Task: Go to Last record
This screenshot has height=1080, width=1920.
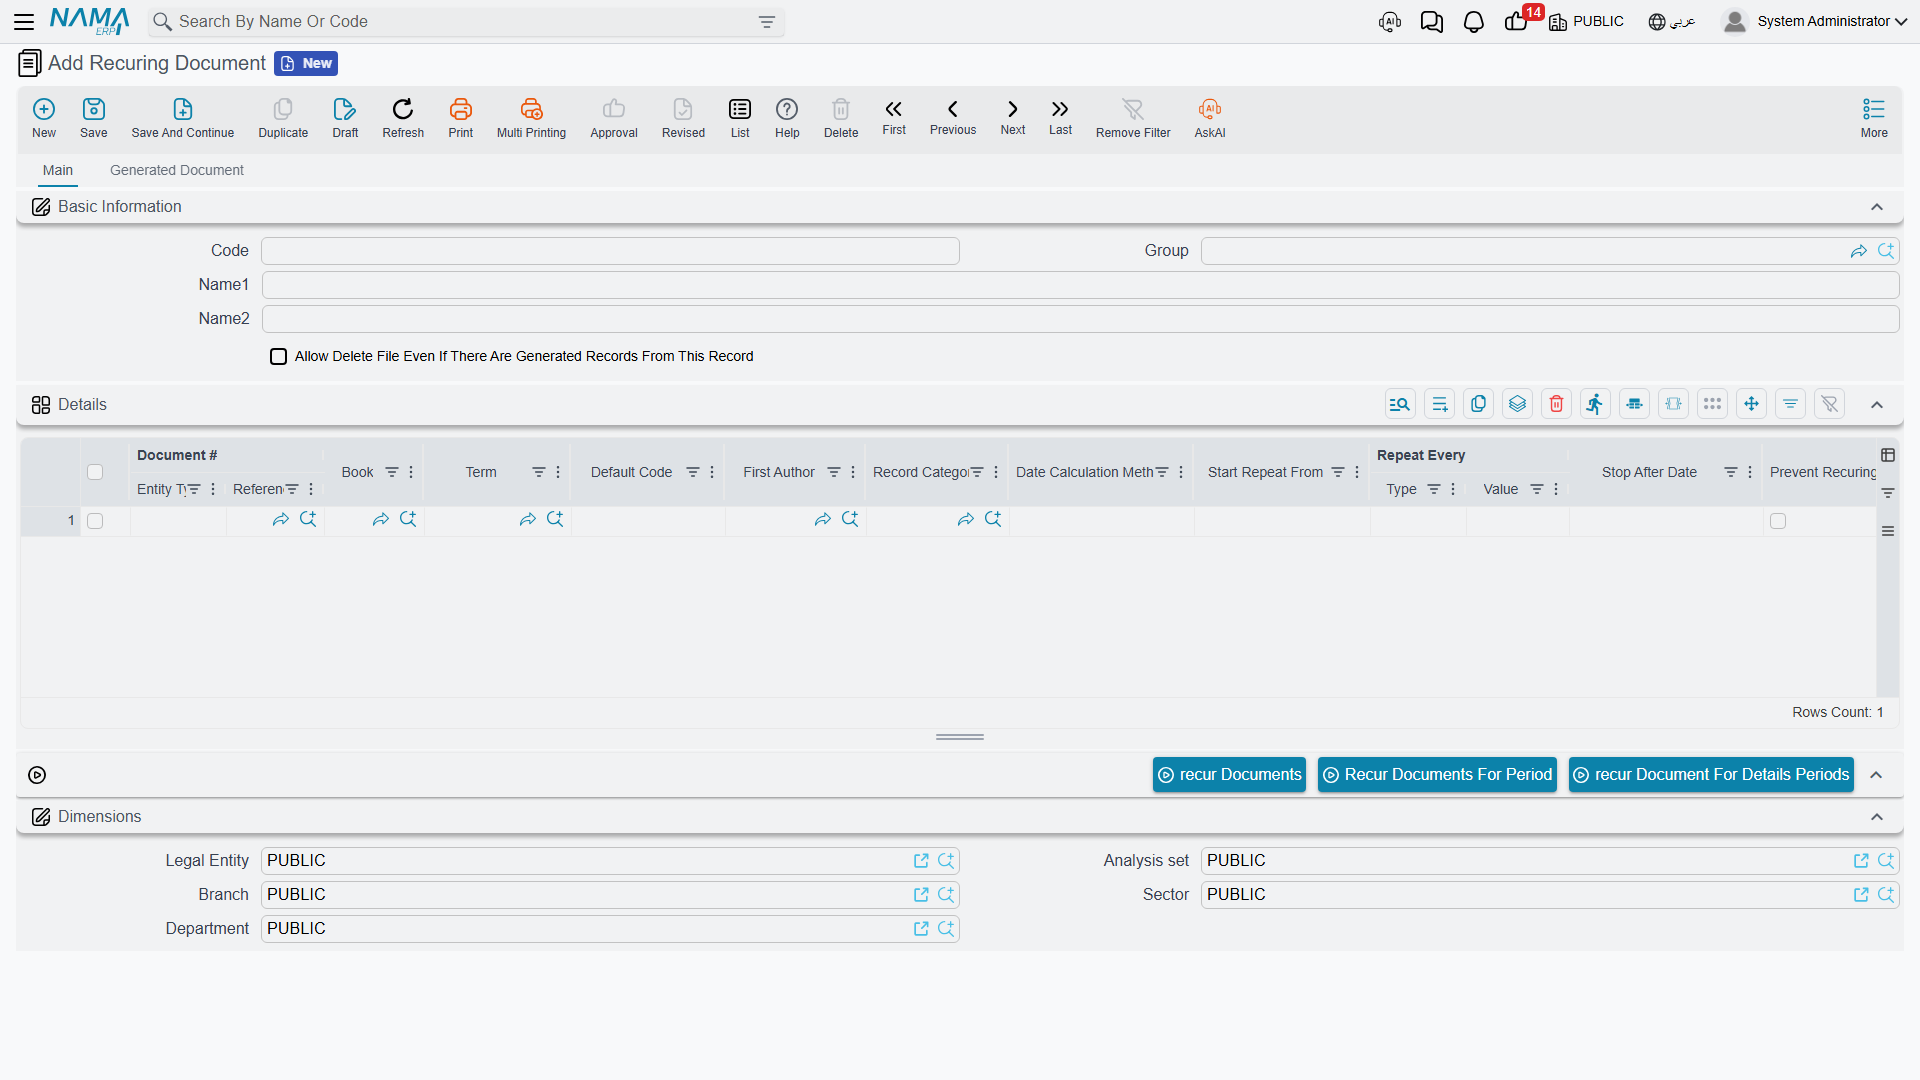Action: [x=1060, y=116]
